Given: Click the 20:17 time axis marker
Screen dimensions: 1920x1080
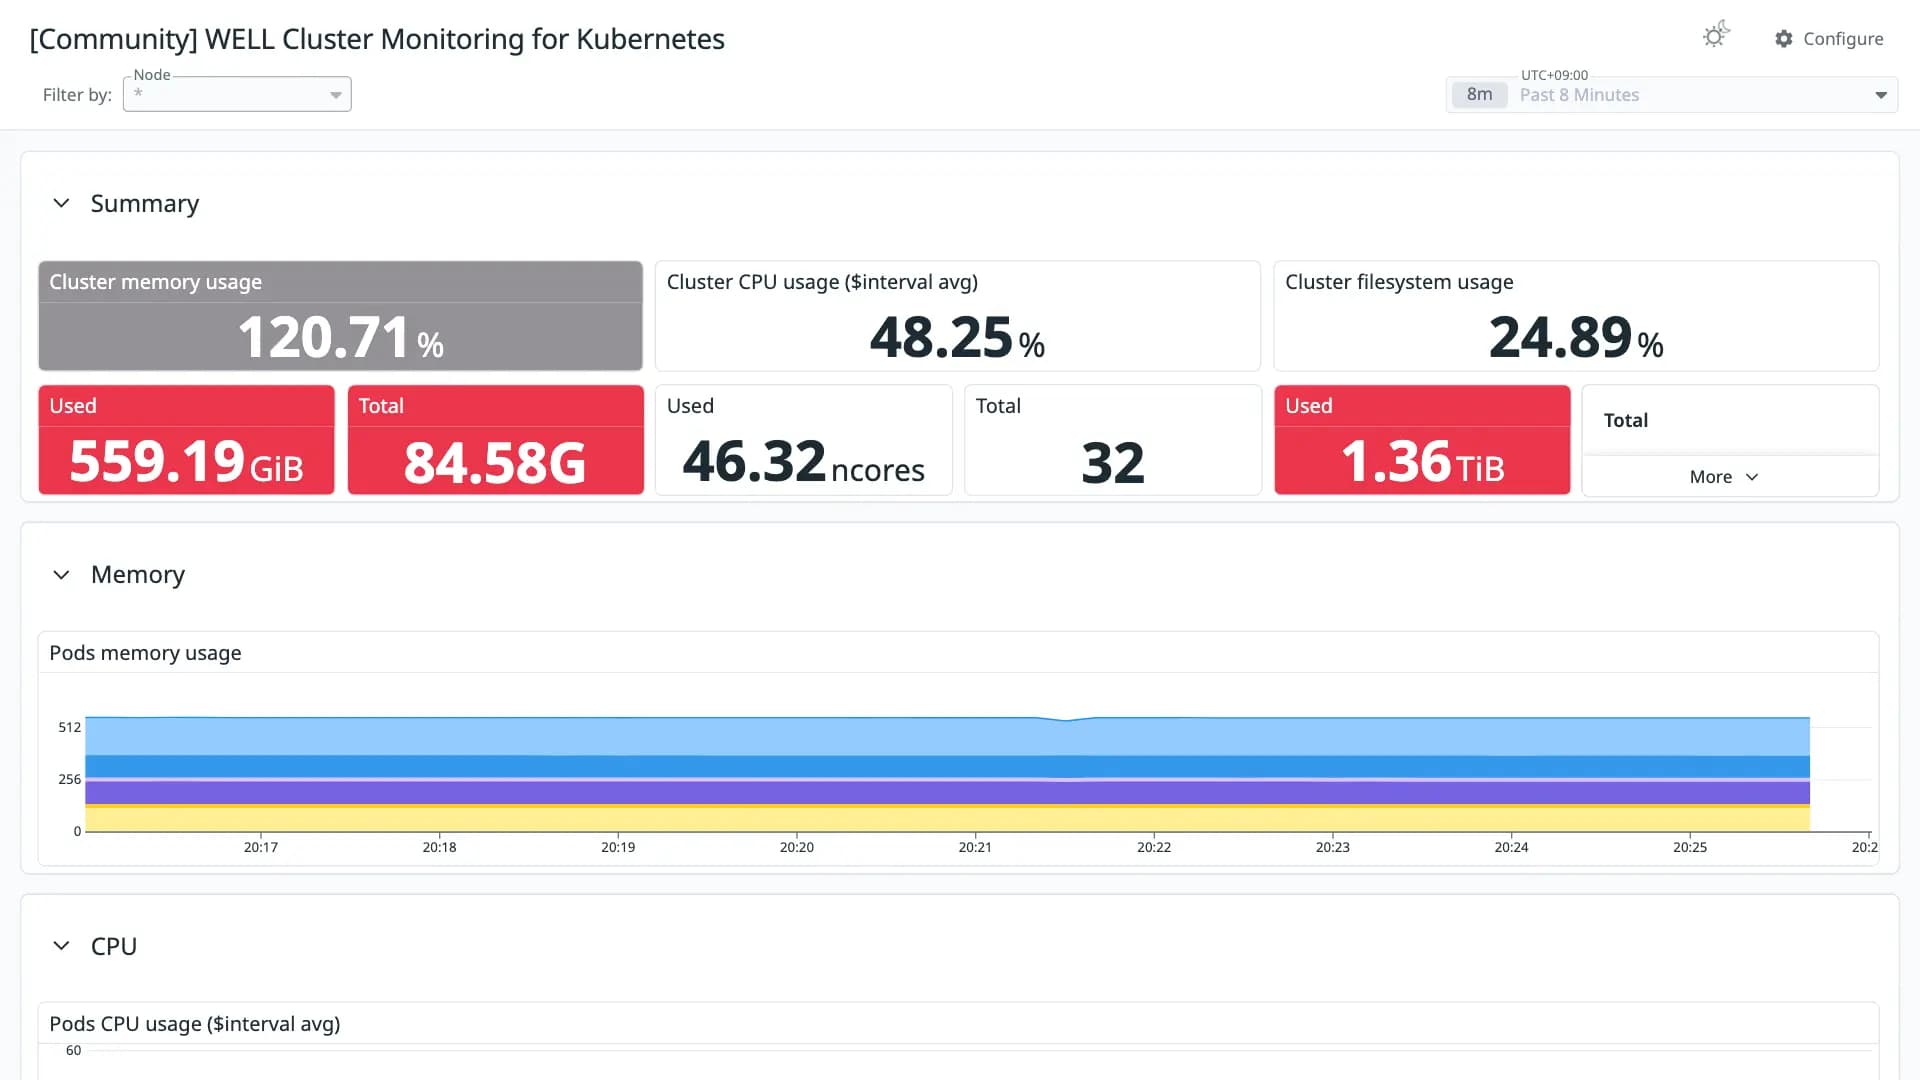Looking at the screenshot, I should (x=261, y=847).
